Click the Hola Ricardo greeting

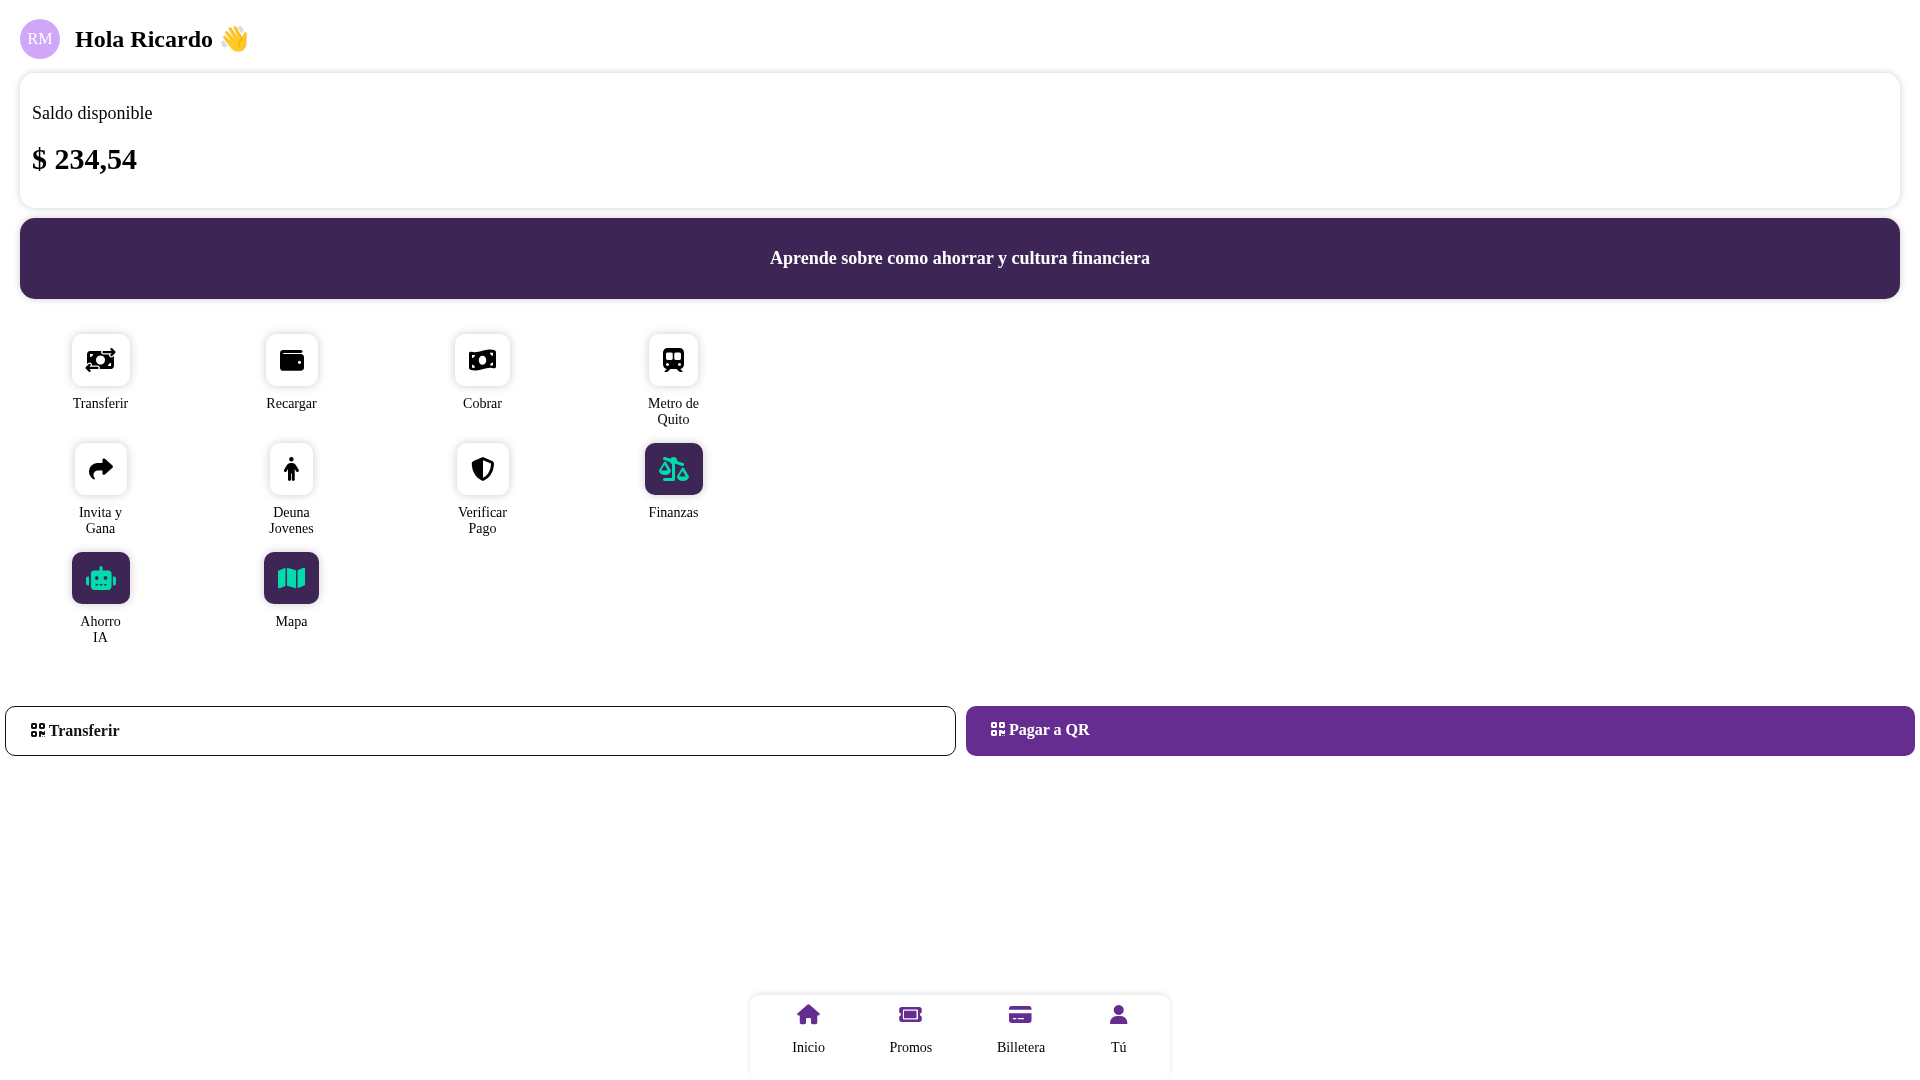point(161,39)
